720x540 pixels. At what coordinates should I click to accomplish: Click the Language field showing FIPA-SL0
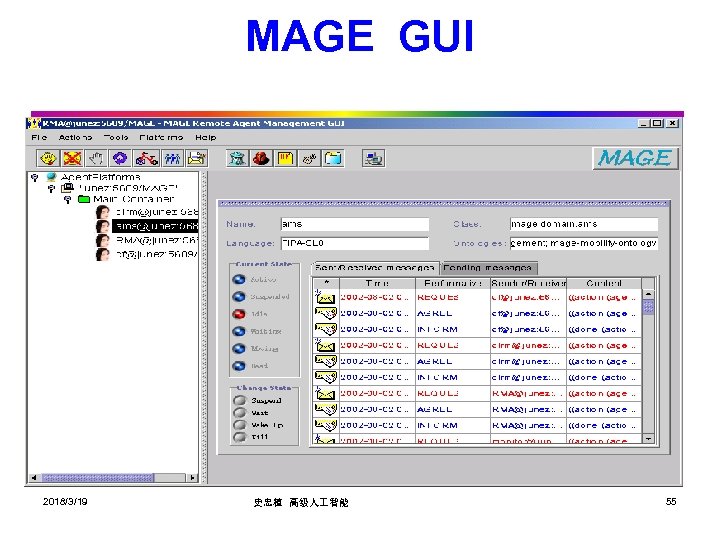pos(354,243)
